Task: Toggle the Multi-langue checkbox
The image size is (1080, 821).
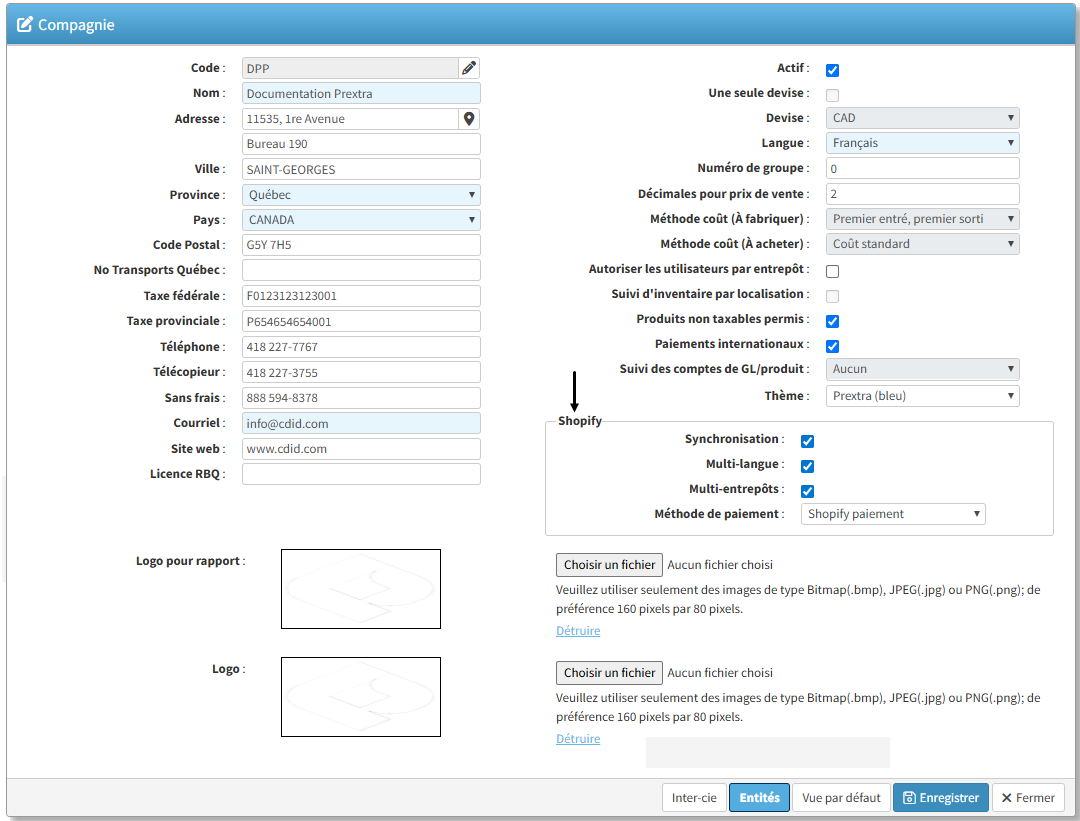Action: (x=807, y=466)
